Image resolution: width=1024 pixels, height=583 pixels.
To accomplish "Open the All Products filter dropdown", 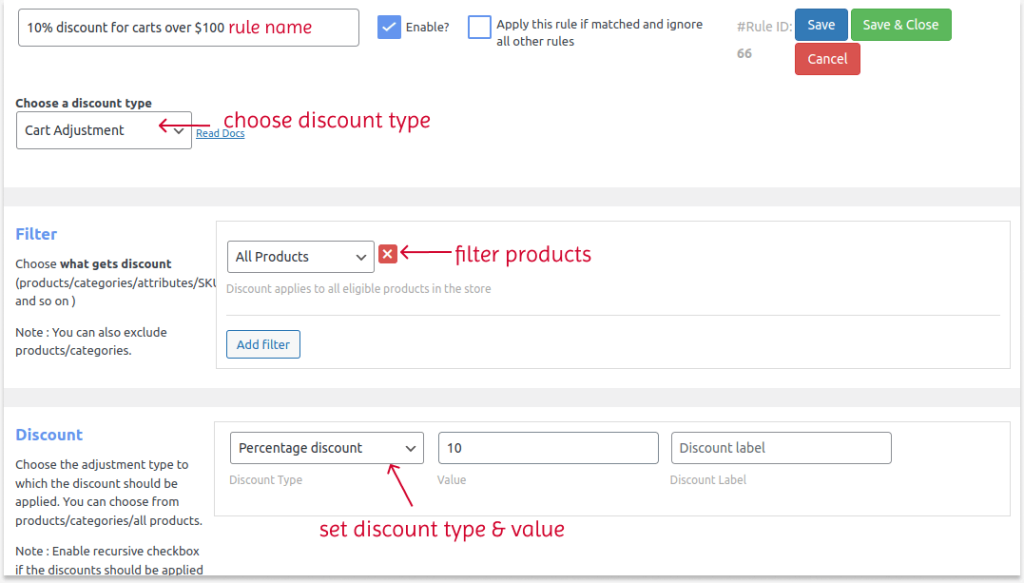I will click(x=300, y=256).
